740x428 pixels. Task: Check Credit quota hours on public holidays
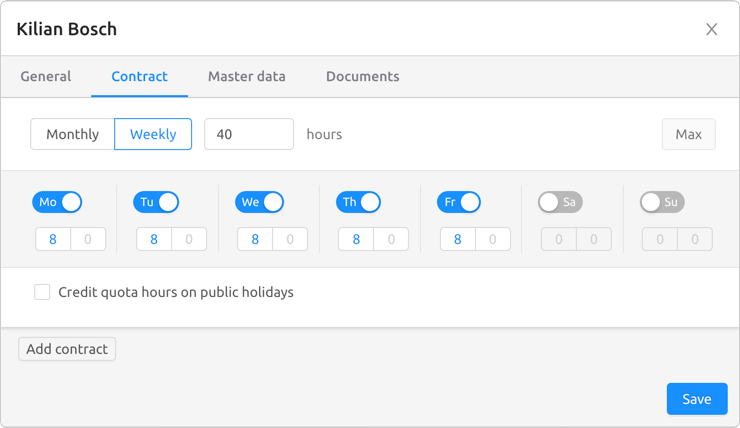click(x=42, y=292)
